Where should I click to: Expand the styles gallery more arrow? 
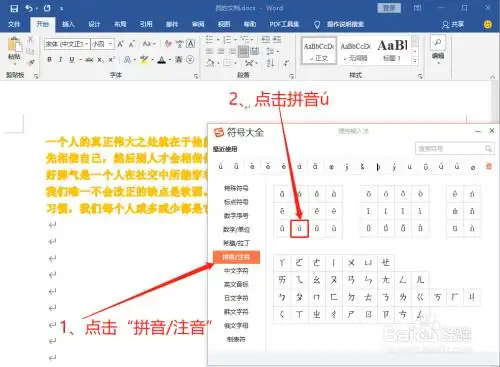click(x=415, y=61)
